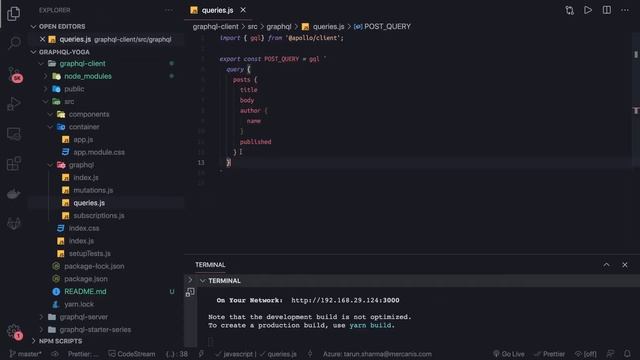This screenshot has height=360, width=640.
Task: Click Go Live in status bar
Action: [509, 354]
